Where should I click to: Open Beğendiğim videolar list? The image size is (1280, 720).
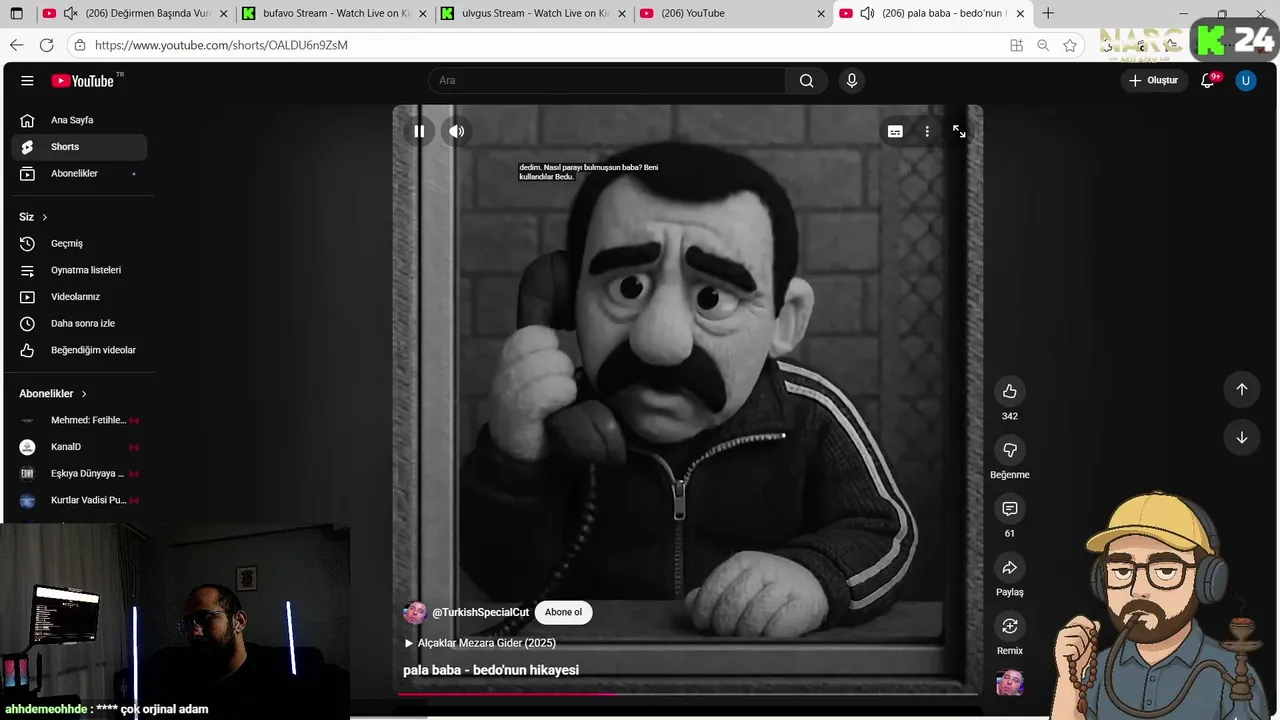coord(79,350)
